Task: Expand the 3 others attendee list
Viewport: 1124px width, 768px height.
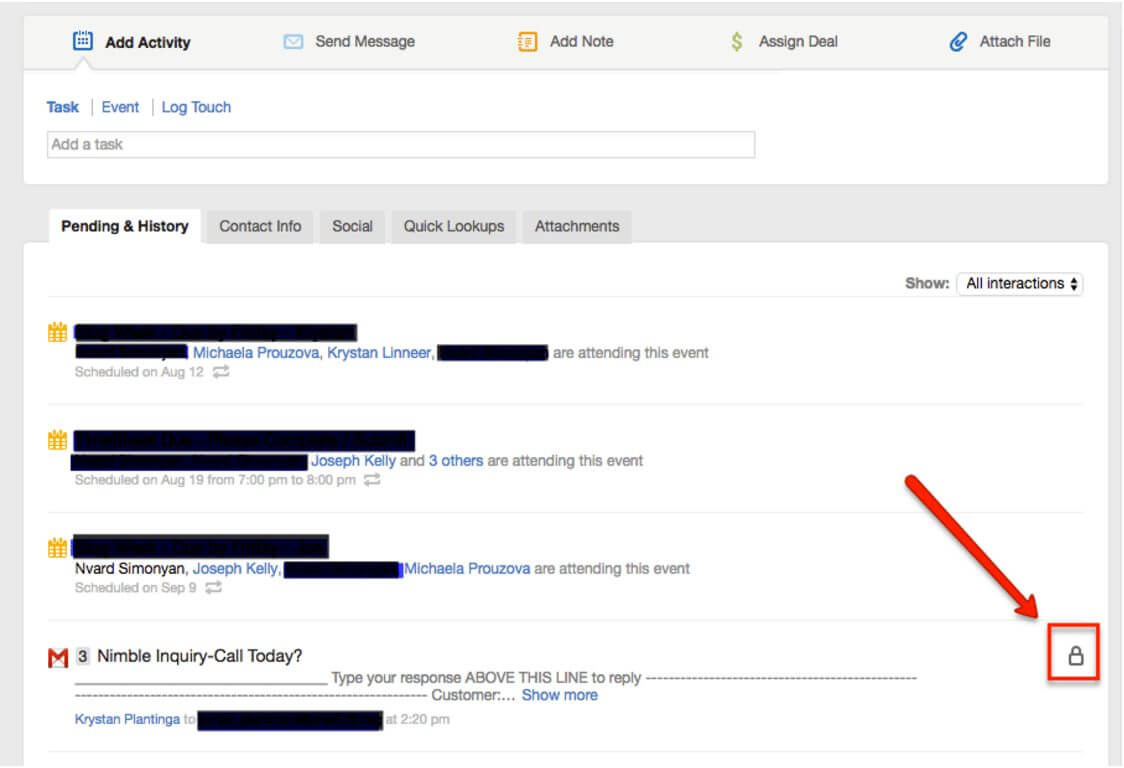Action: click(455, 461)
